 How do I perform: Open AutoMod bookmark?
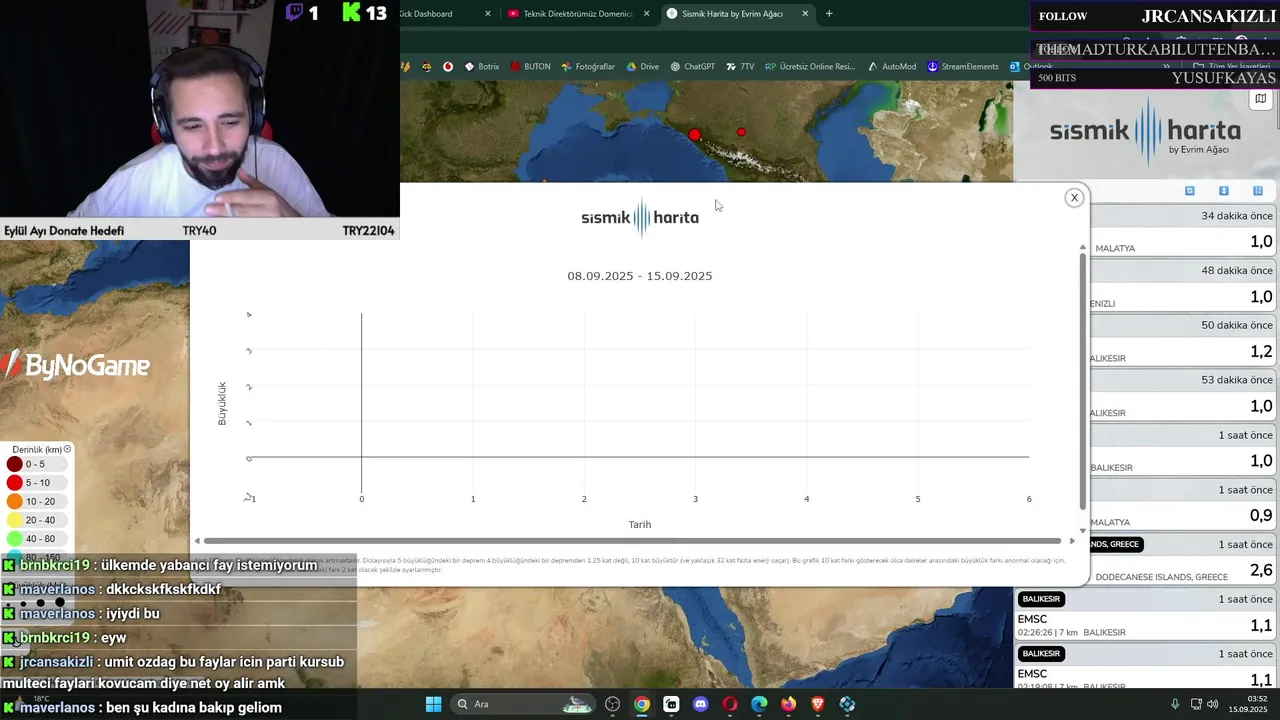(892, 67)
